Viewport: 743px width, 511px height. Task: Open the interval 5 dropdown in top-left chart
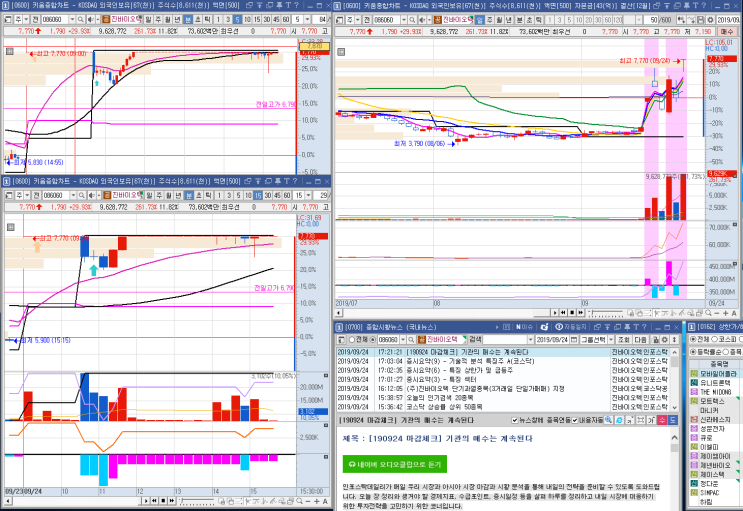click(x=308, y=19)
